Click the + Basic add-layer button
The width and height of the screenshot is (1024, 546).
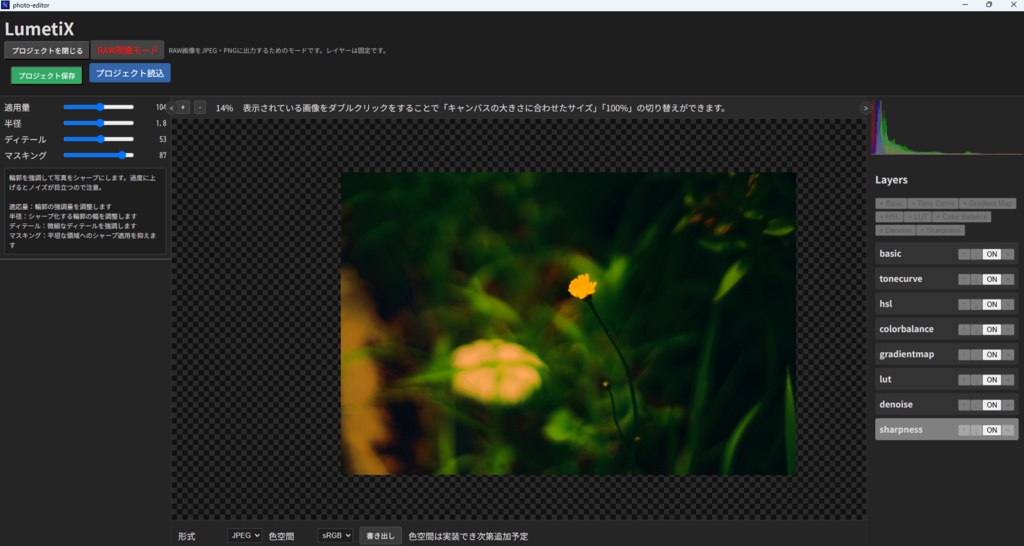click(x=891, y=204)
